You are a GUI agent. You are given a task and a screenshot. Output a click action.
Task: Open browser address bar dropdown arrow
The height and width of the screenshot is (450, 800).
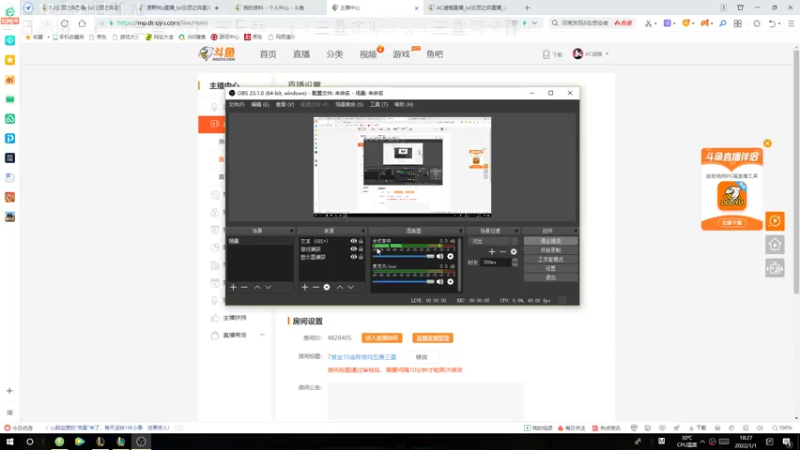534,23
